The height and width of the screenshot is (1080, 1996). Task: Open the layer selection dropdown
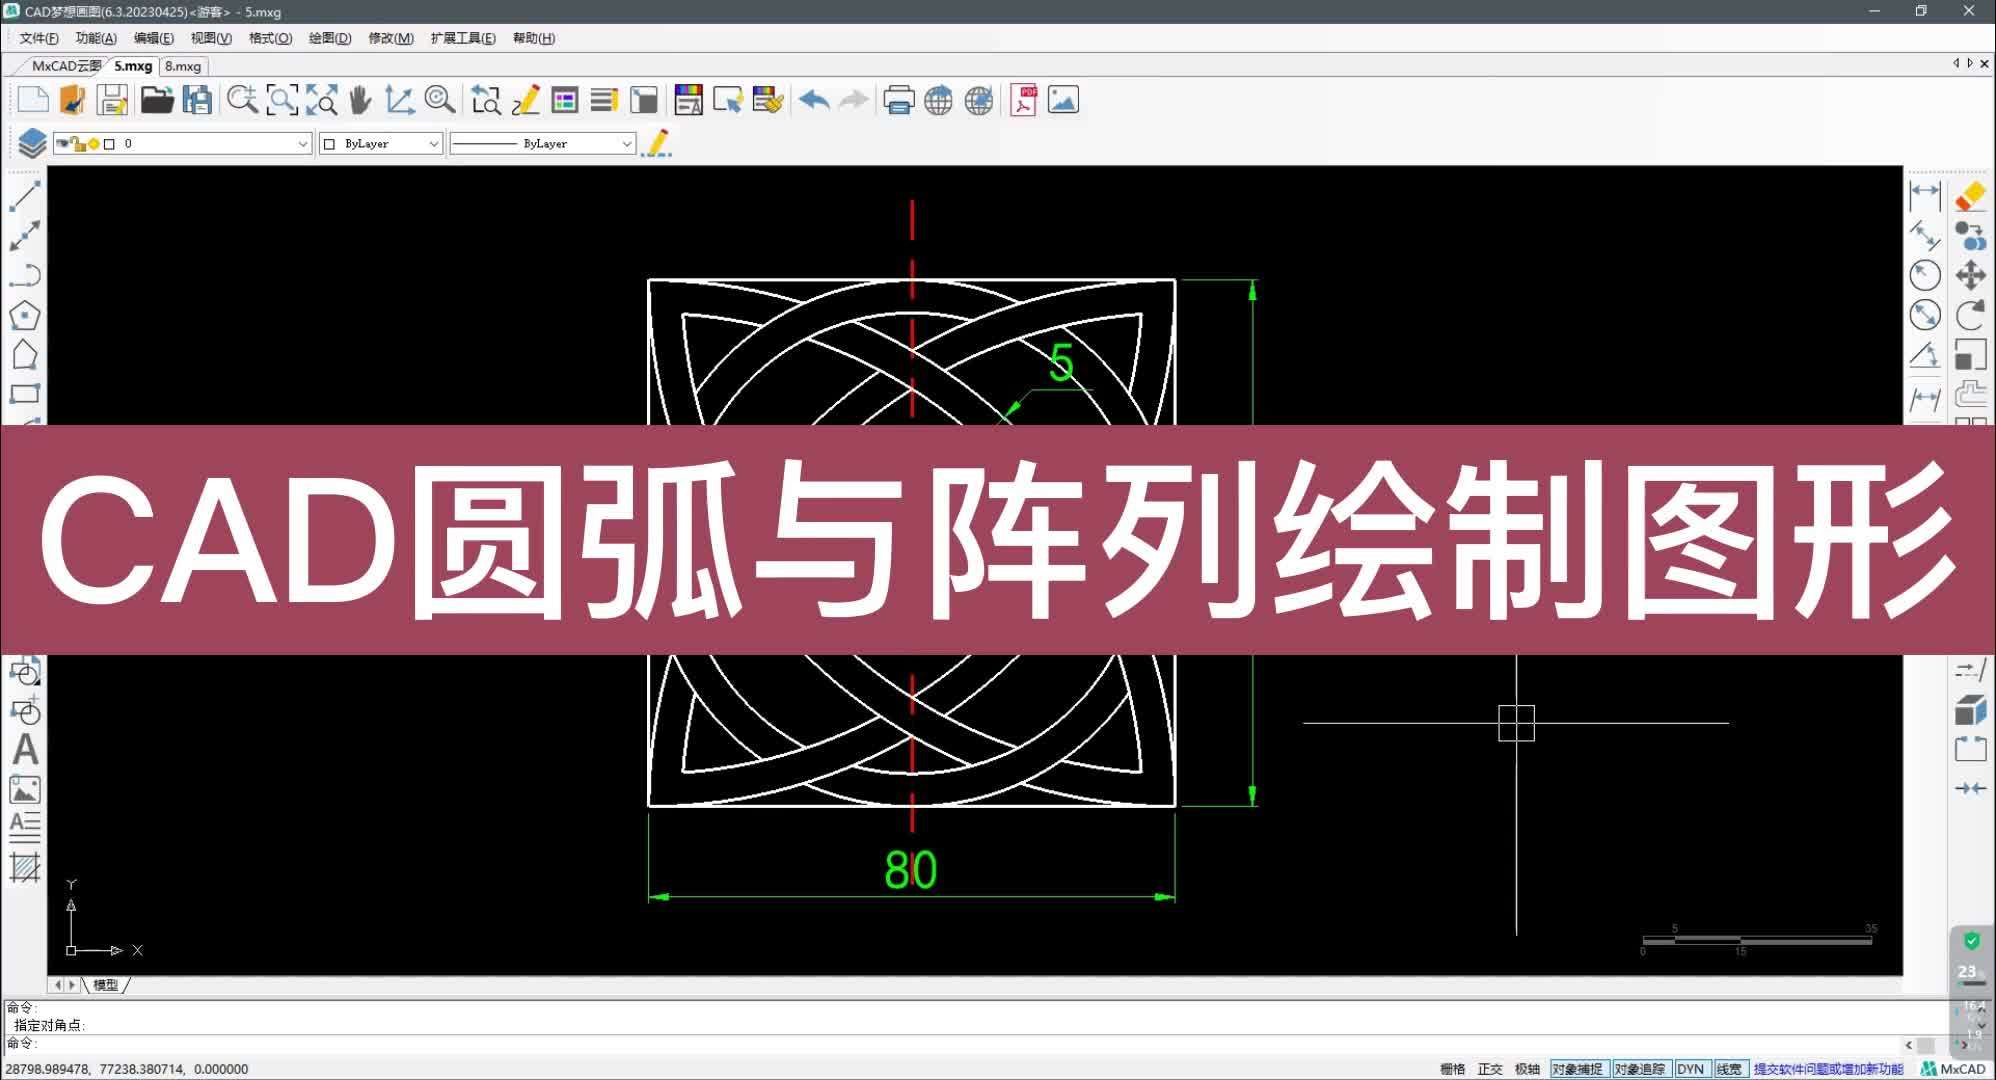(303, 143)
